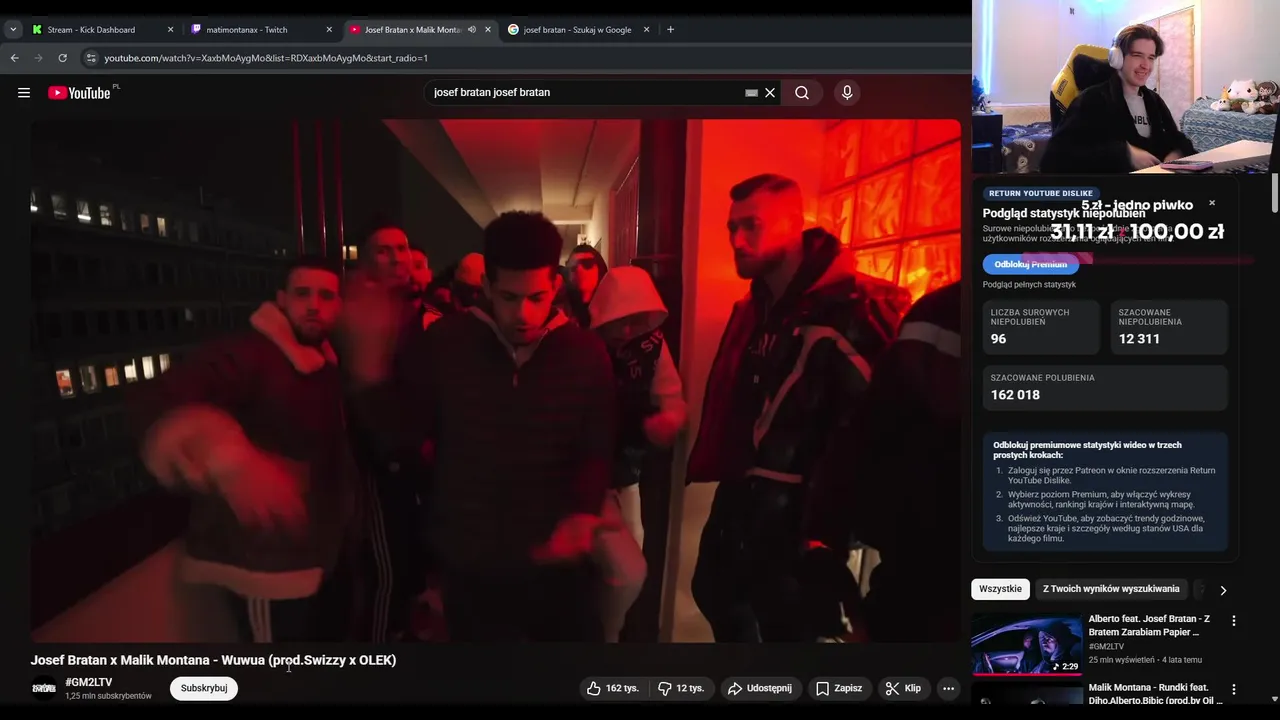Open Alberto feat. Josef Bratan video title
The width and height of the screenshot is (1280, 720).
point(1149,625)
